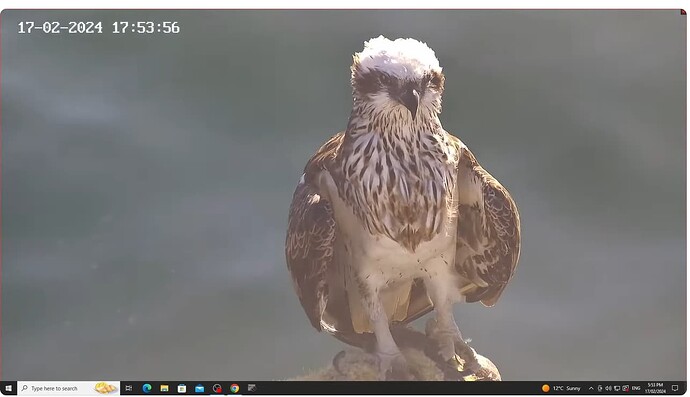The height and width of the screenshot is (397, 690).
Task: Open the network status tray icon
Action: point(617,388)
